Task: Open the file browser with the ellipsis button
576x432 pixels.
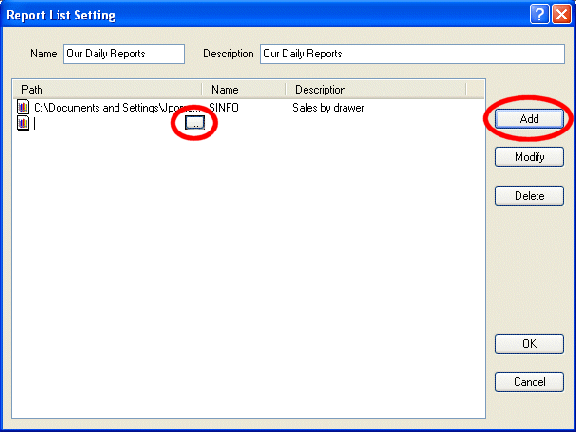Action: pos(195,123)
